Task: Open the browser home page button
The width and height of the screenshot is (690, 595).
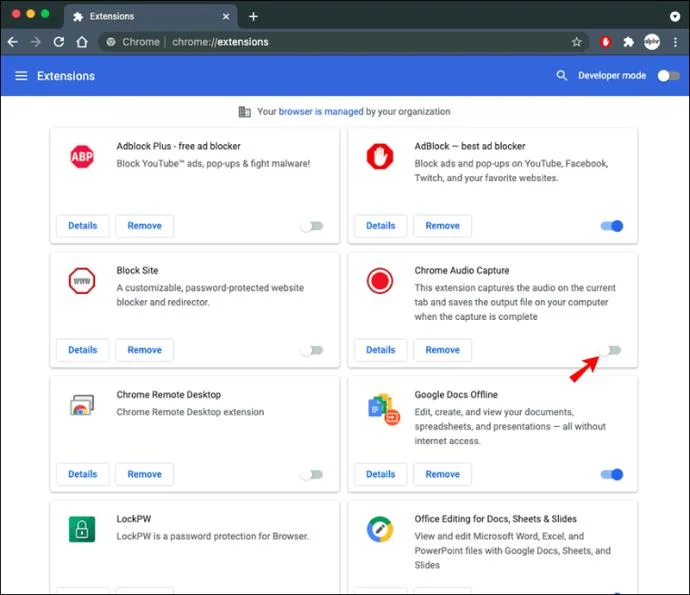Action: point(82,42)
